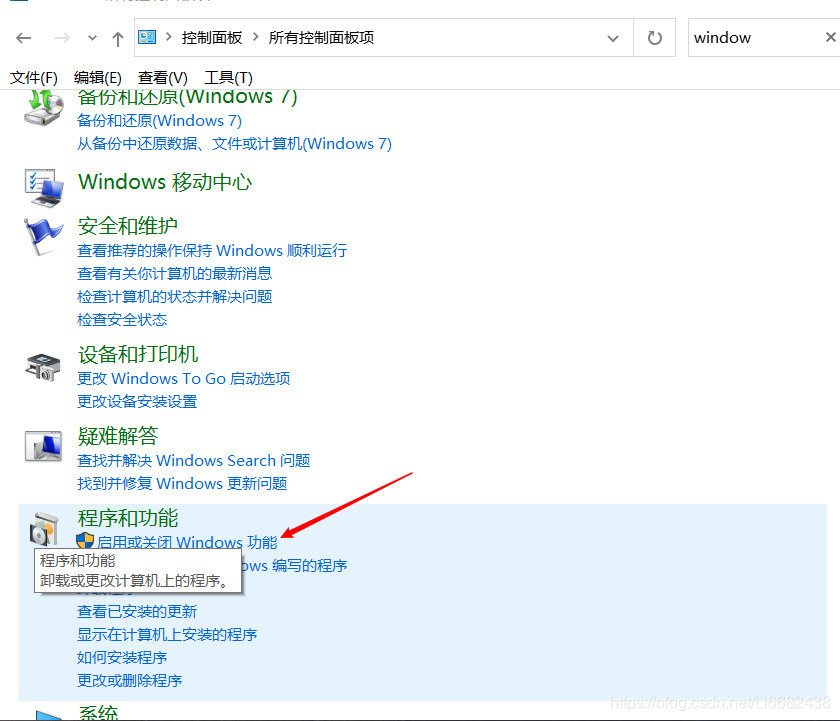Click the forward navigation arrow
This screenshot has height=721, width=840.
[x=62, y=38]
